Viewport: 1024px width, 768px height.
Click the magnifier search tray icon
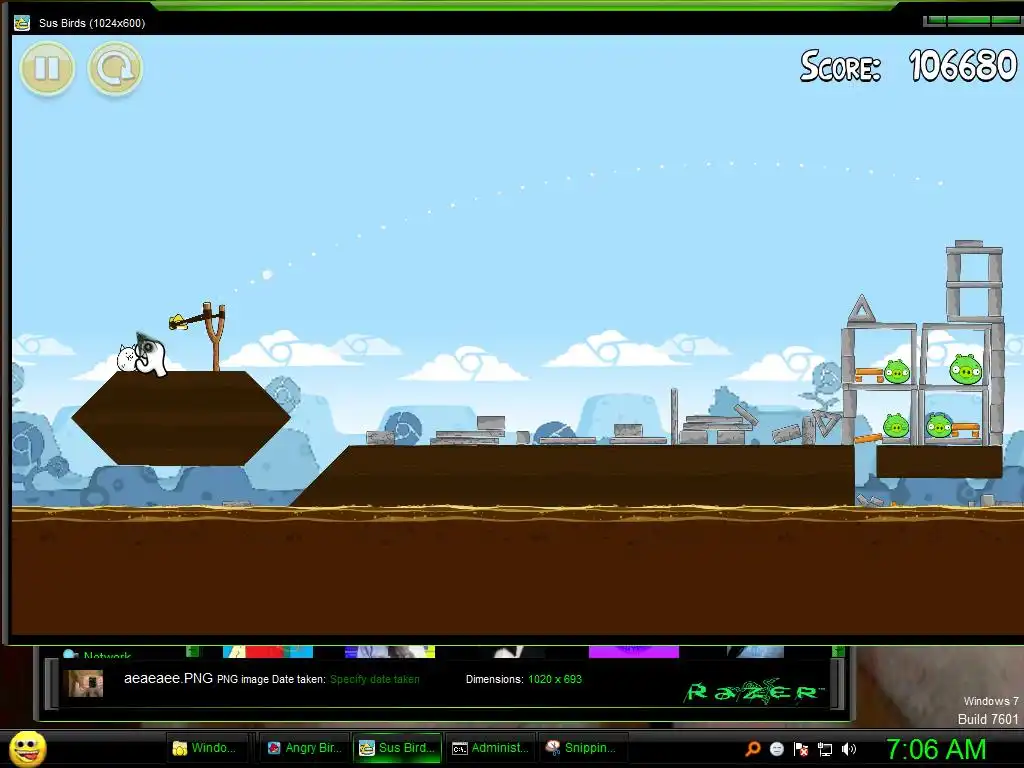(753, 749)
